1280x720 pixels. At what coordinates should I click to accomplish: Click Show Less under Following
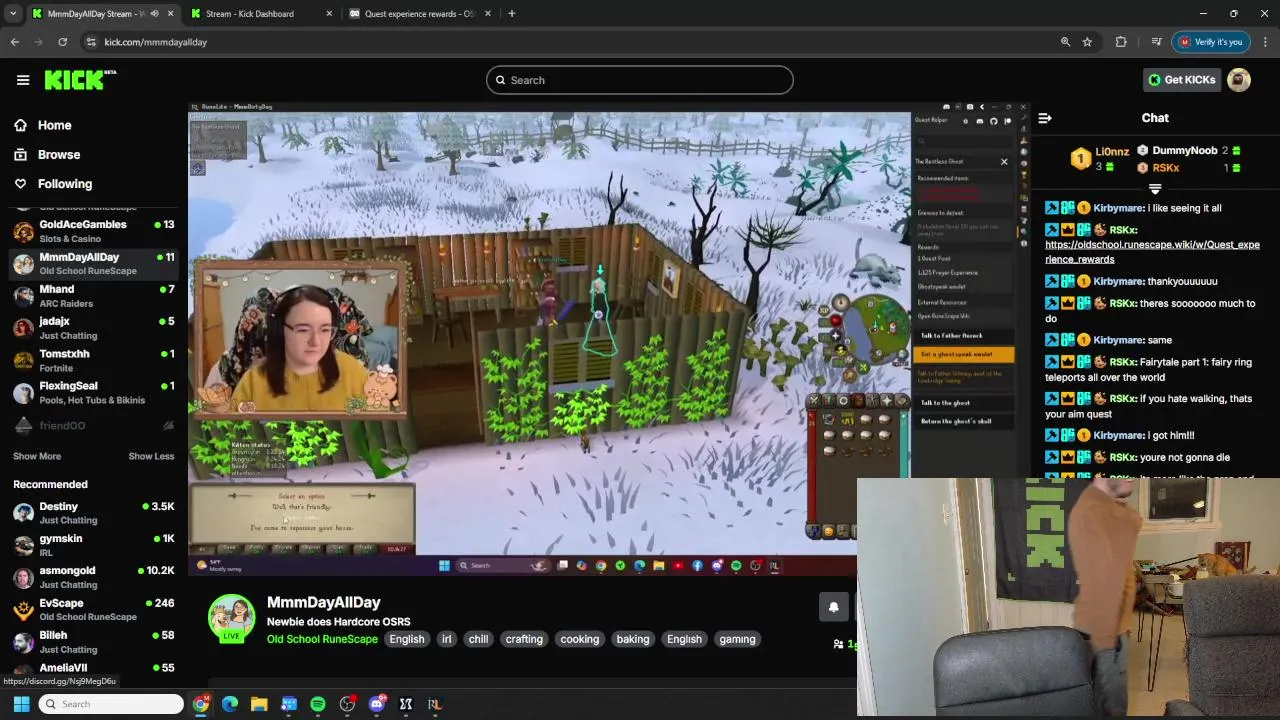[x=151, y=456]
